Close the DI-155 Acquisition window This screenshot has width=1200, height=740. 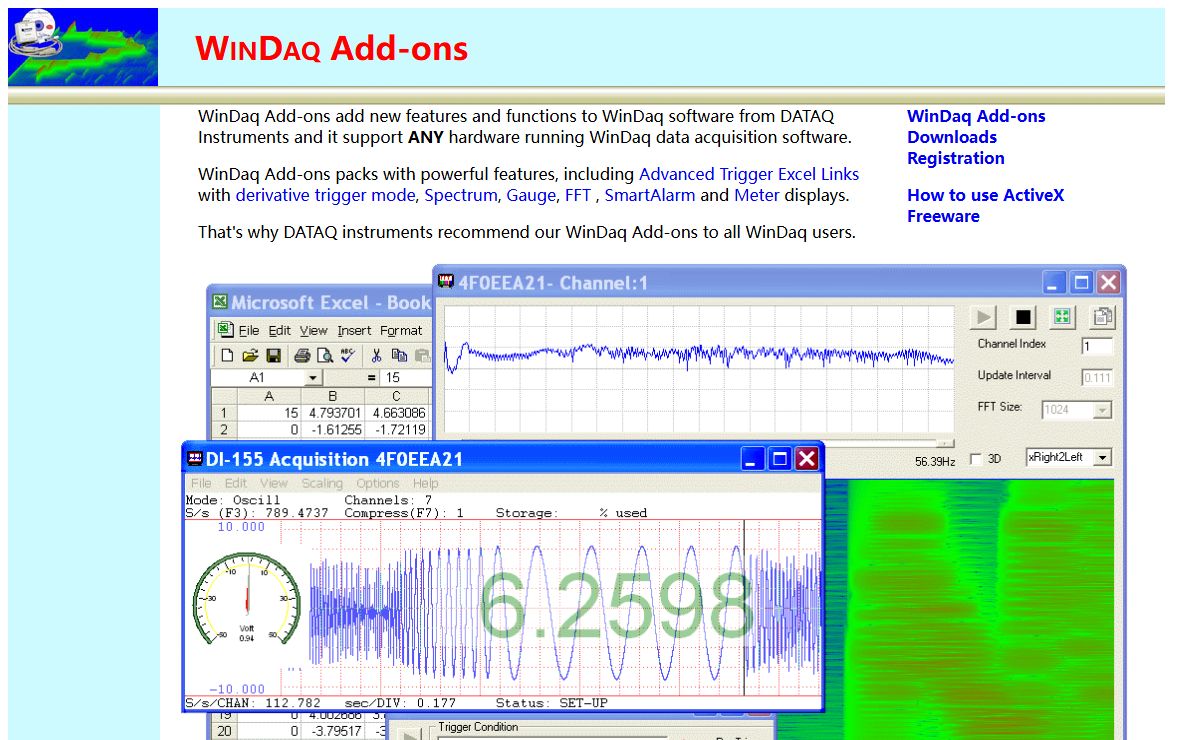[807, 459]
